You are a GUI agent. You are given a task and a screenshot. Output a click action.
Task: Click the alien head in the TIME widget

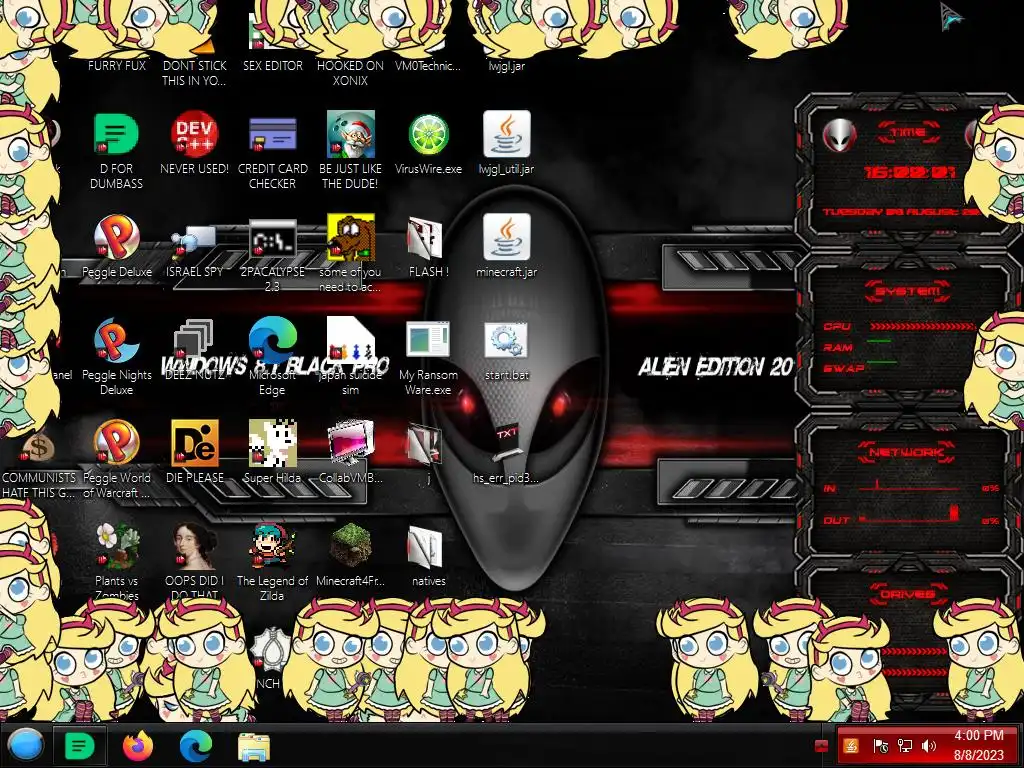coord(839,136)
